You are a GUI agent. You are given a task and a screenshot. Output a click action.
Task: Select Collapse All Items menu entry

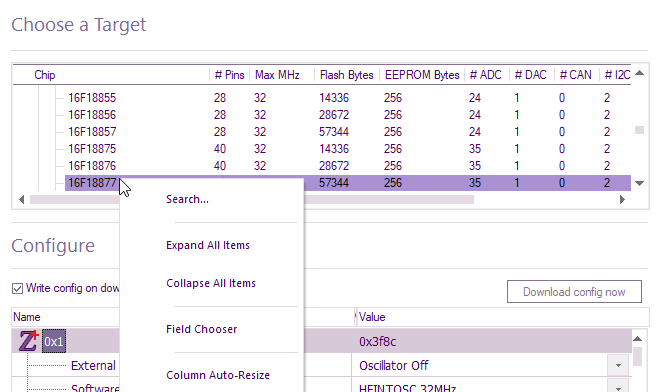coord(211,284)
